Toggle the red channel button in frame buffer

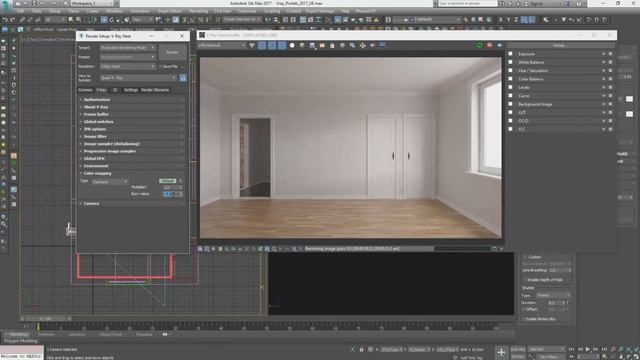(x=262, y=45)
